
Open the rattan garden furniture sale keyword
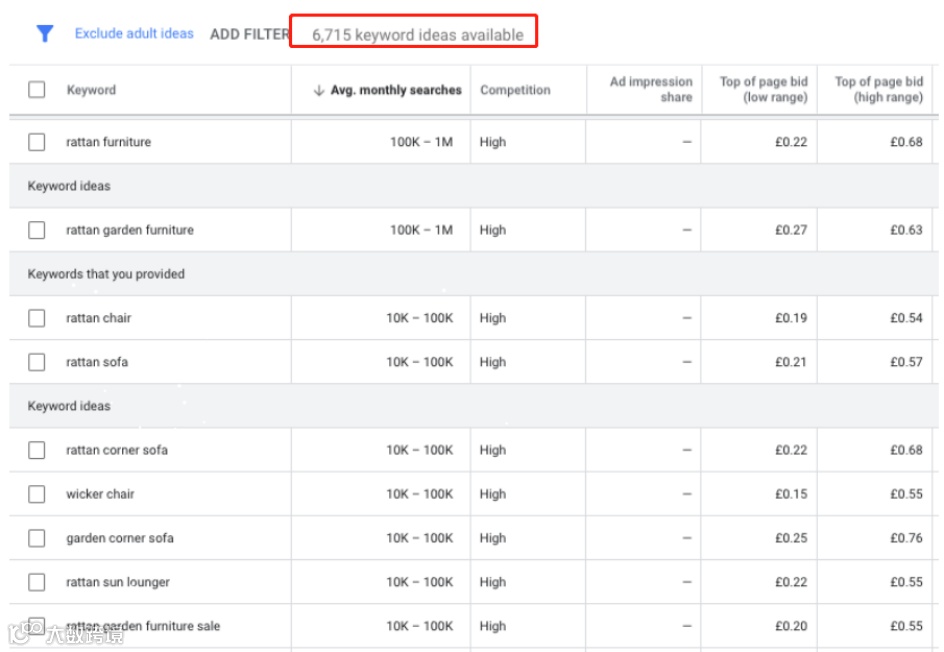pos(143,626)
